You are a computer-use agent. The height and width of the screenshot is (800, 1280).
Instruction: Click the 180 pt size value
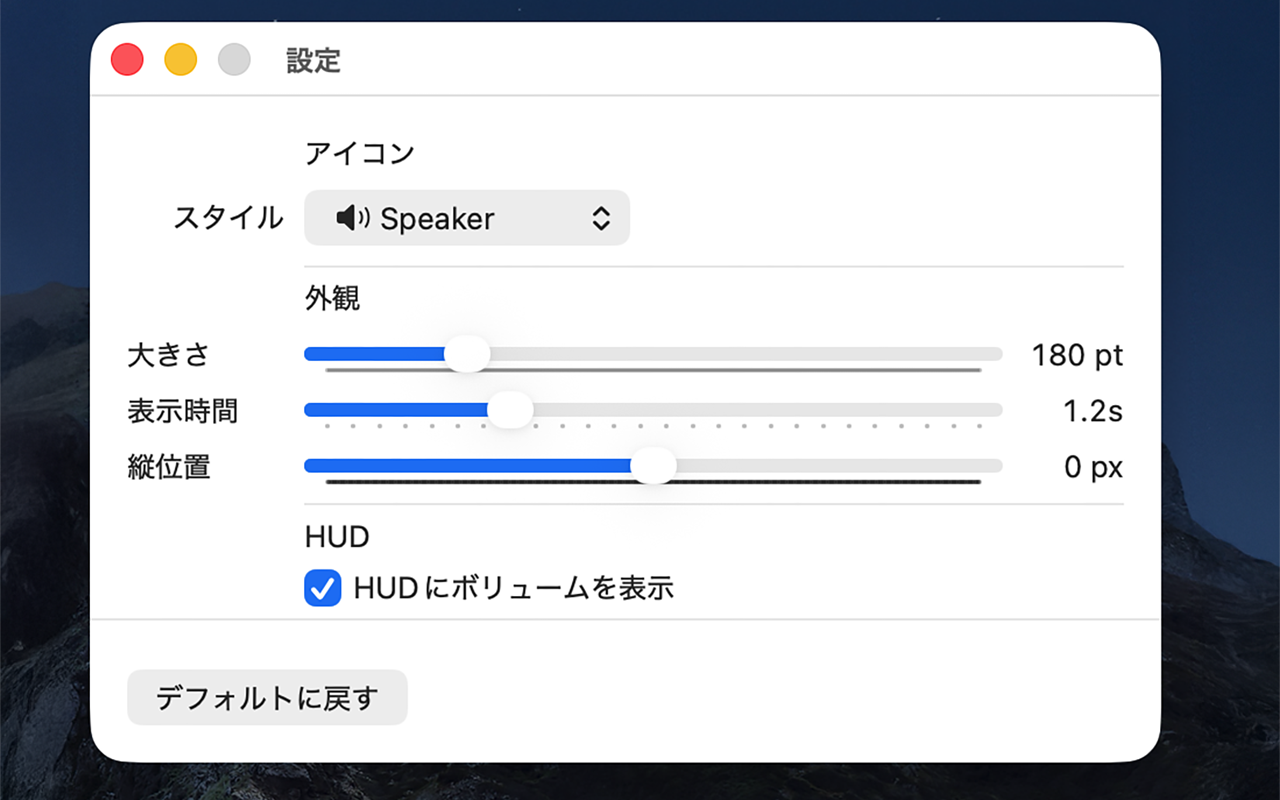tap(1077, 355)
